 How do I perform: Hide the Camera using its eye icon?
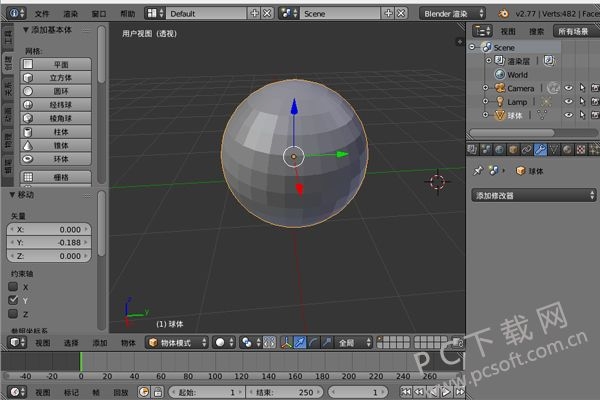coord(568,88)
